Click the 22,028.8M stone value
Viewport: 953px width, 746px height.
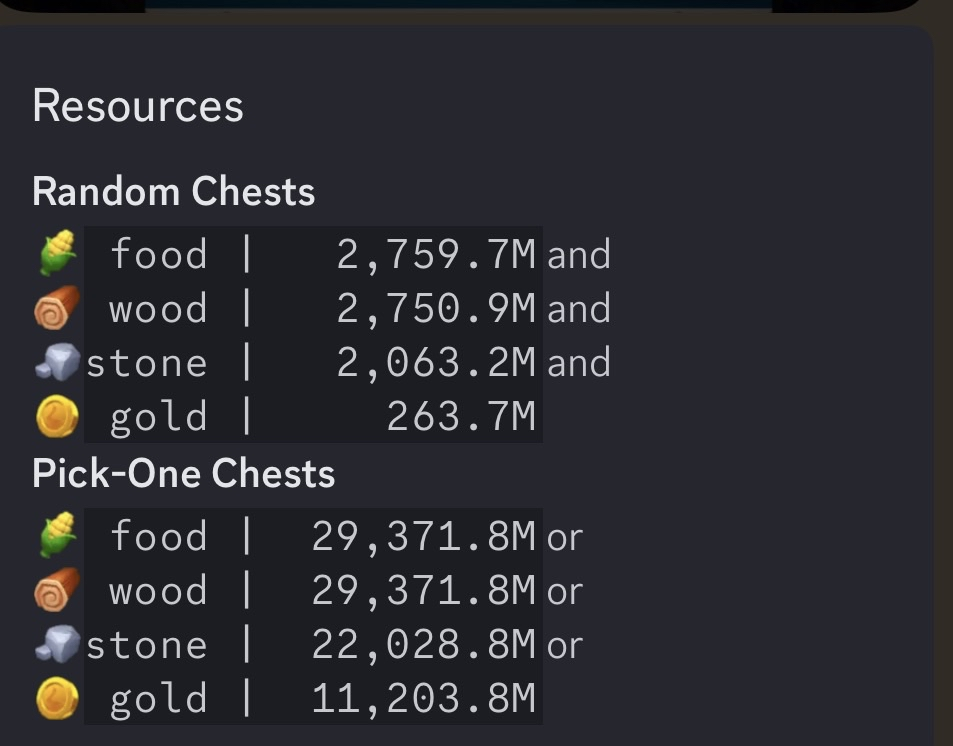(x=424, y=645)
